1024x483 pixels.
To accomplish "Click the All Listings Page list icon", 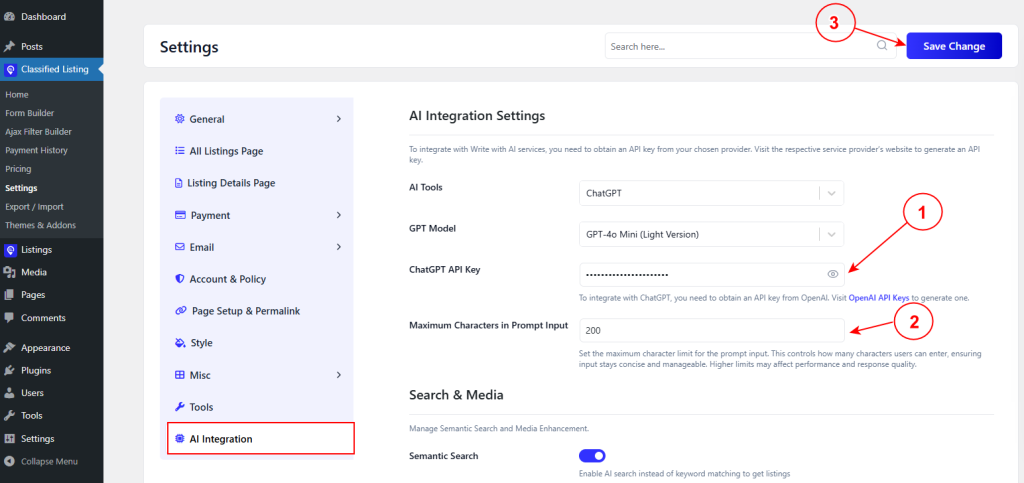I will point(180,151).
